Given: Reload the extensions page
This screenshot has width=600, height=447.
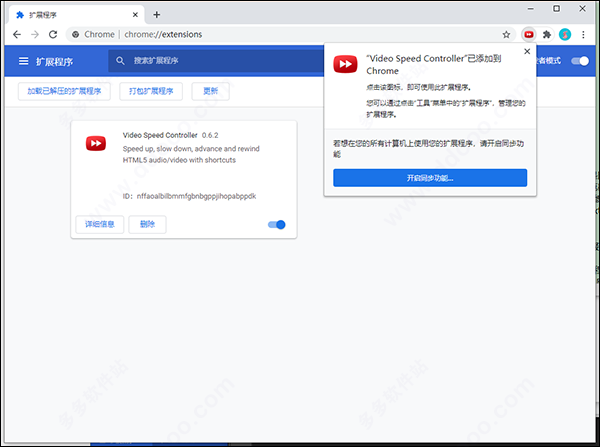Looking at the screenshot, I should click(53, 34).
